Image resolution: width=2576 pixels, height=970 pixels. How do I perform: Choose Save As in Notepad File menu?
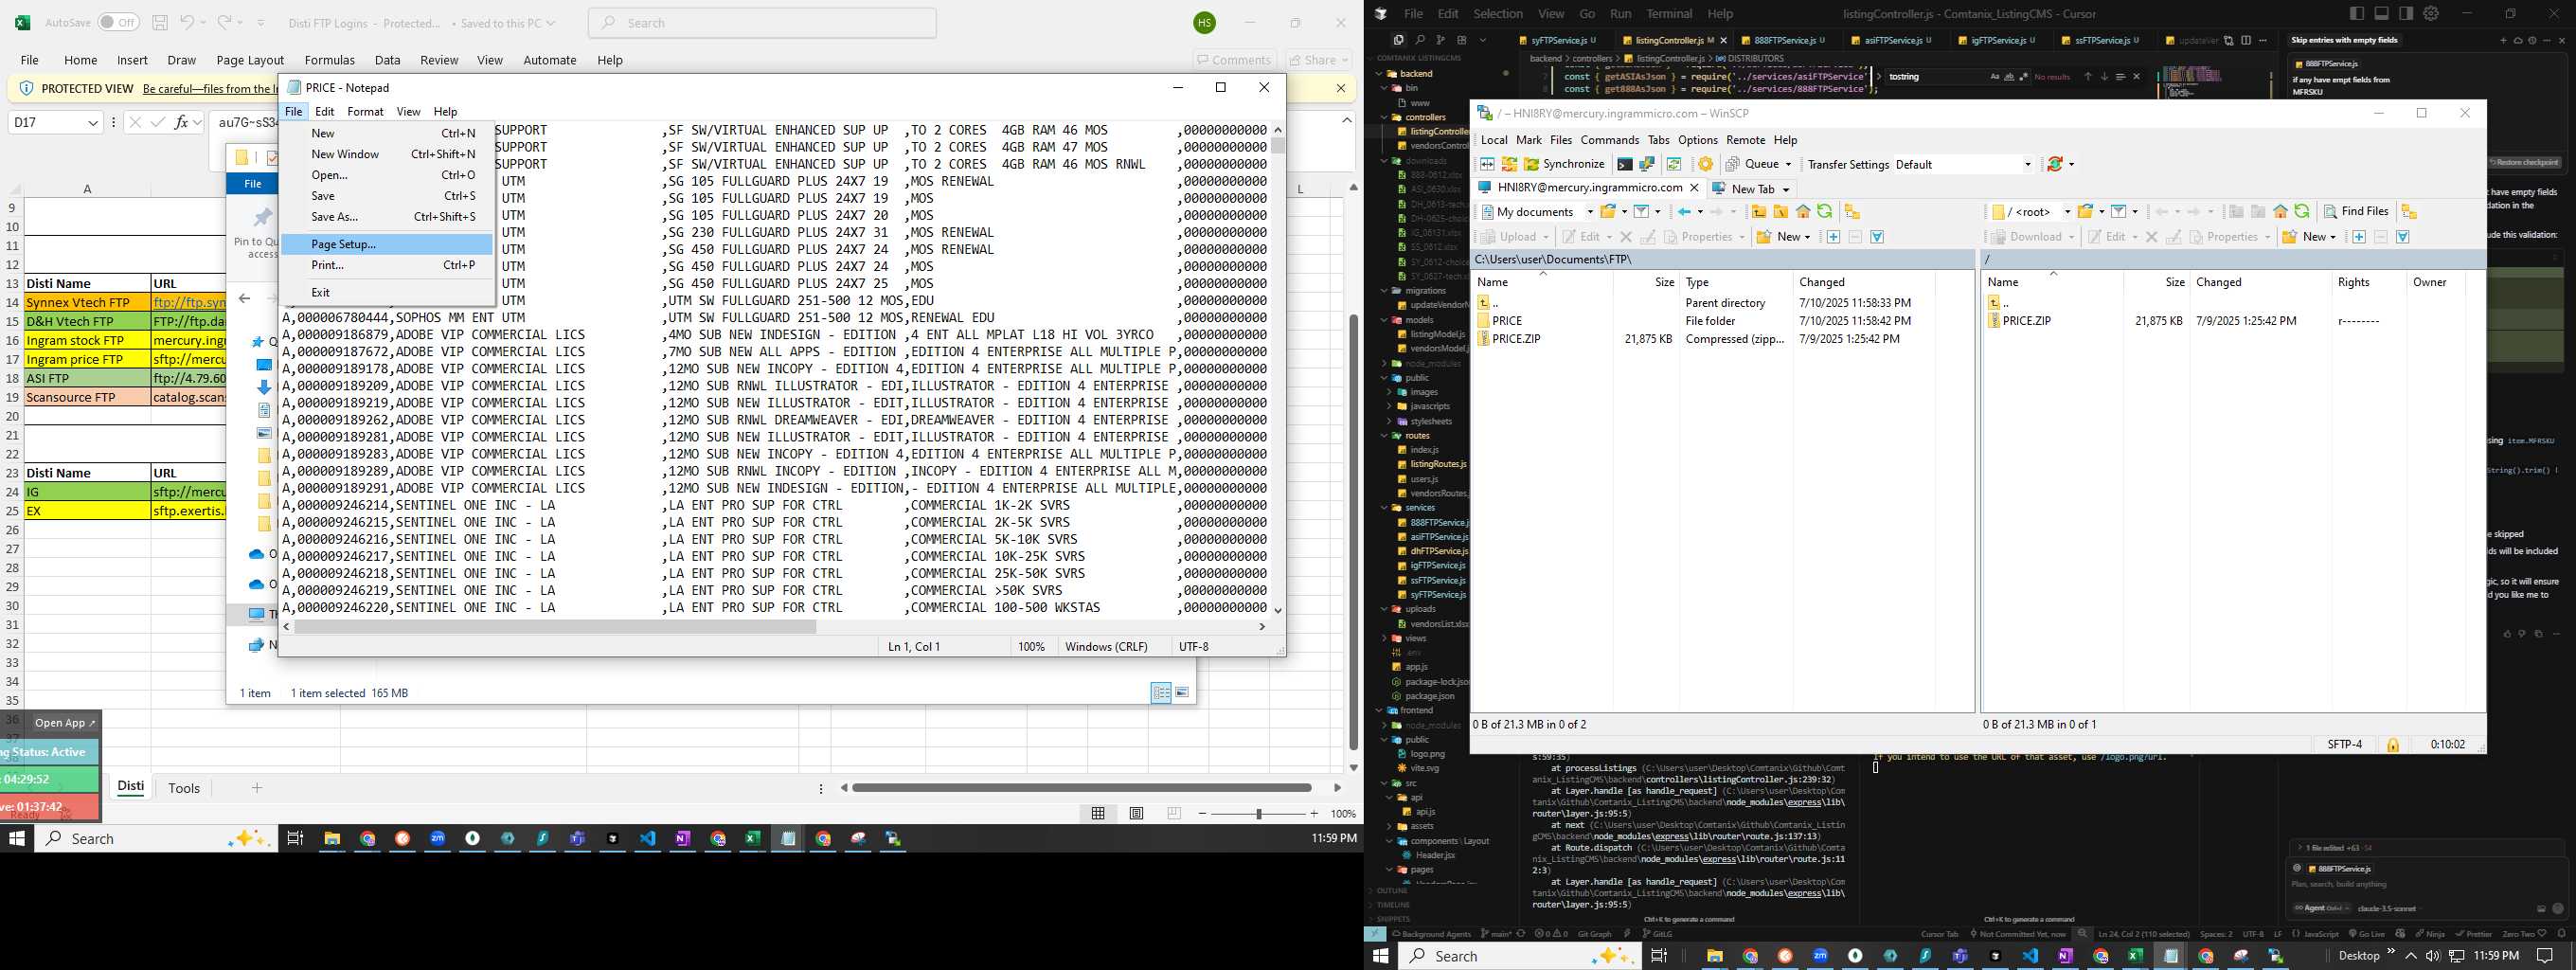point(387,216)
